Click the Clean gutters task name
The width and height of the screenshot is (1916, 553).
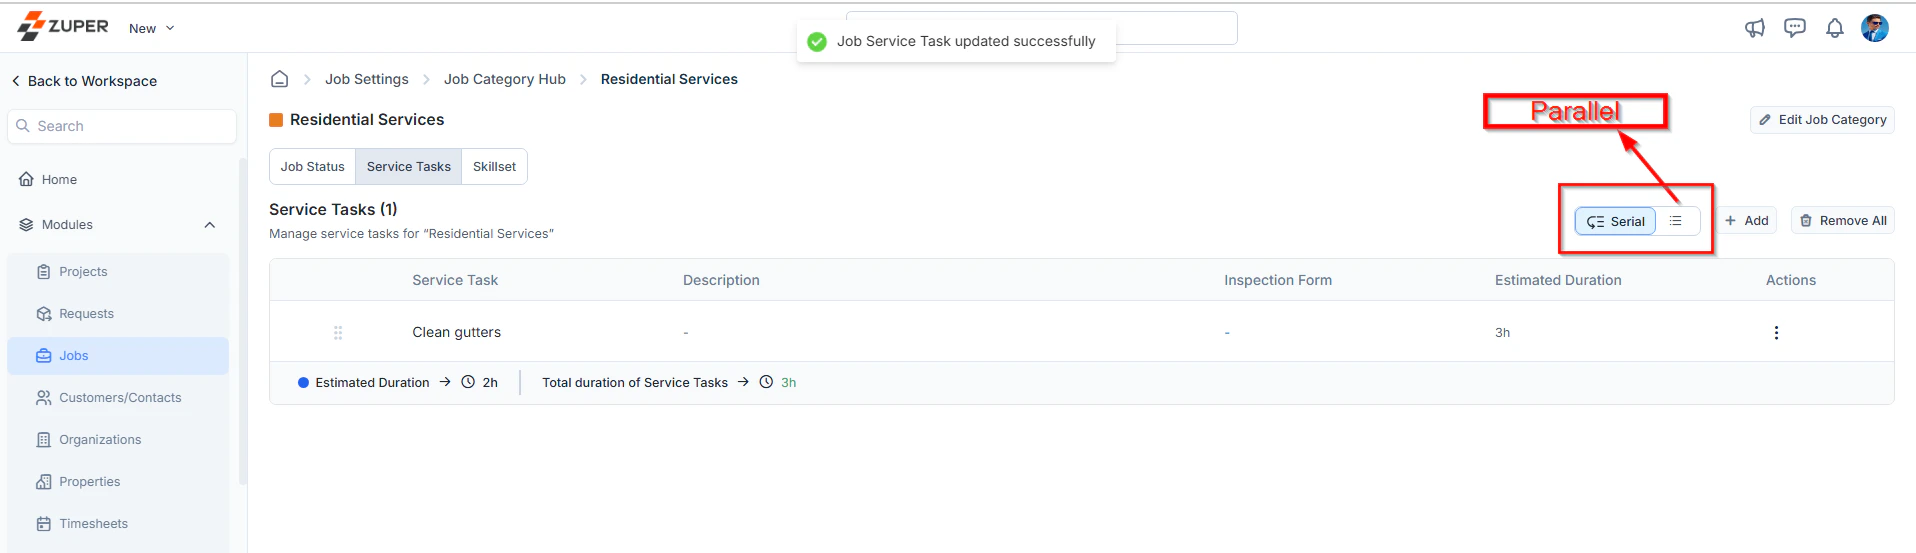(x=457, y=333)
